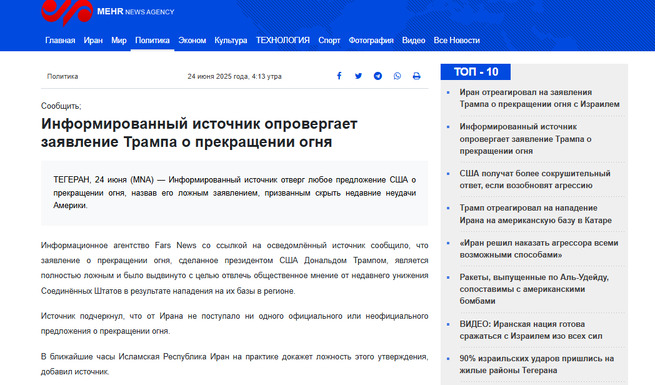
Task: Click the Политика breadcrumb category link
Action: tap(63, 76)
